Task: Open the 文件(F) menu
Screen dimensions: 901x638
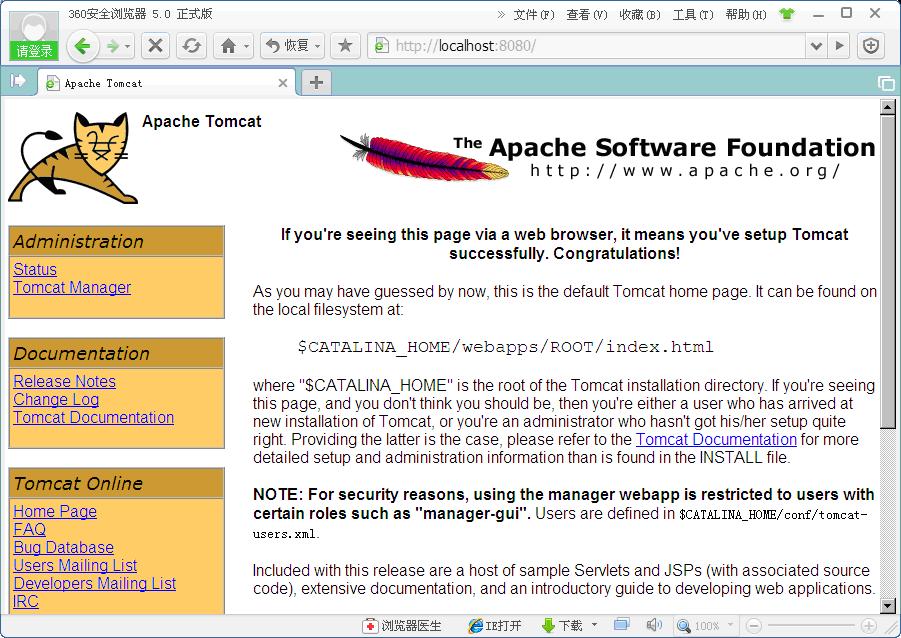Action: (534, 15)
